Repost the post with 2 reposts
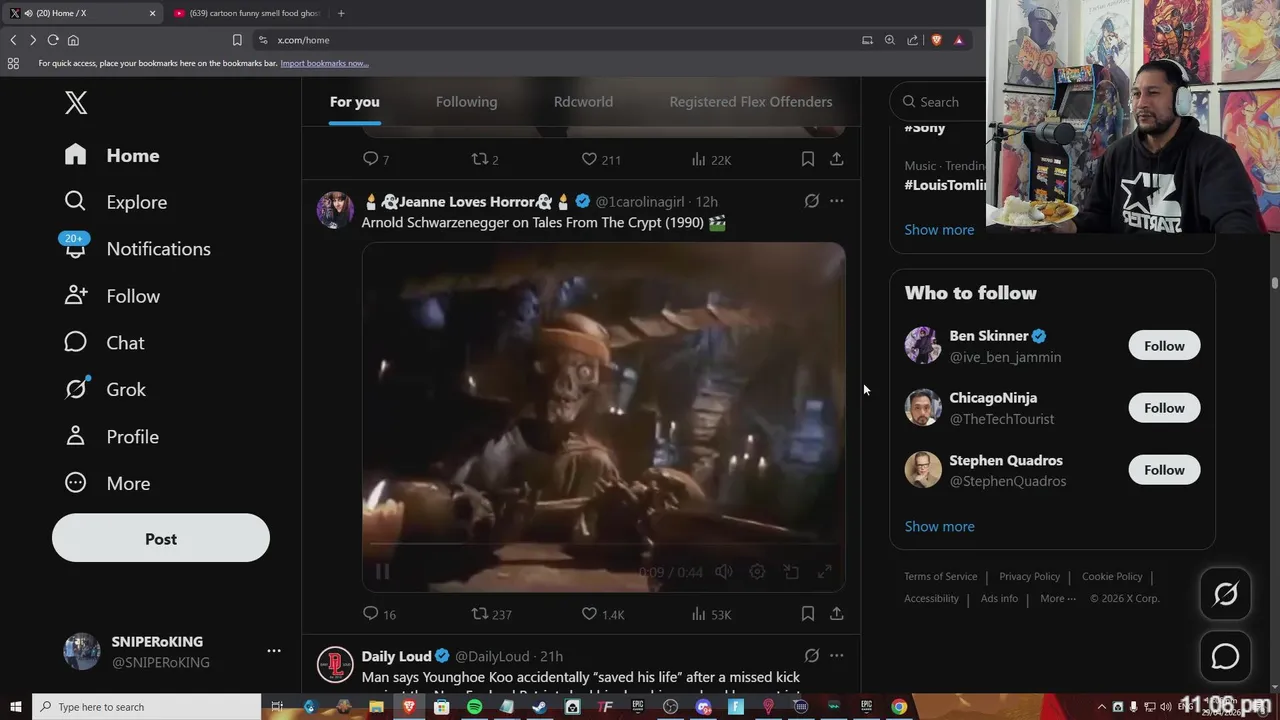The height and width of the screenshot is (720, 1280). pos(485,159)
